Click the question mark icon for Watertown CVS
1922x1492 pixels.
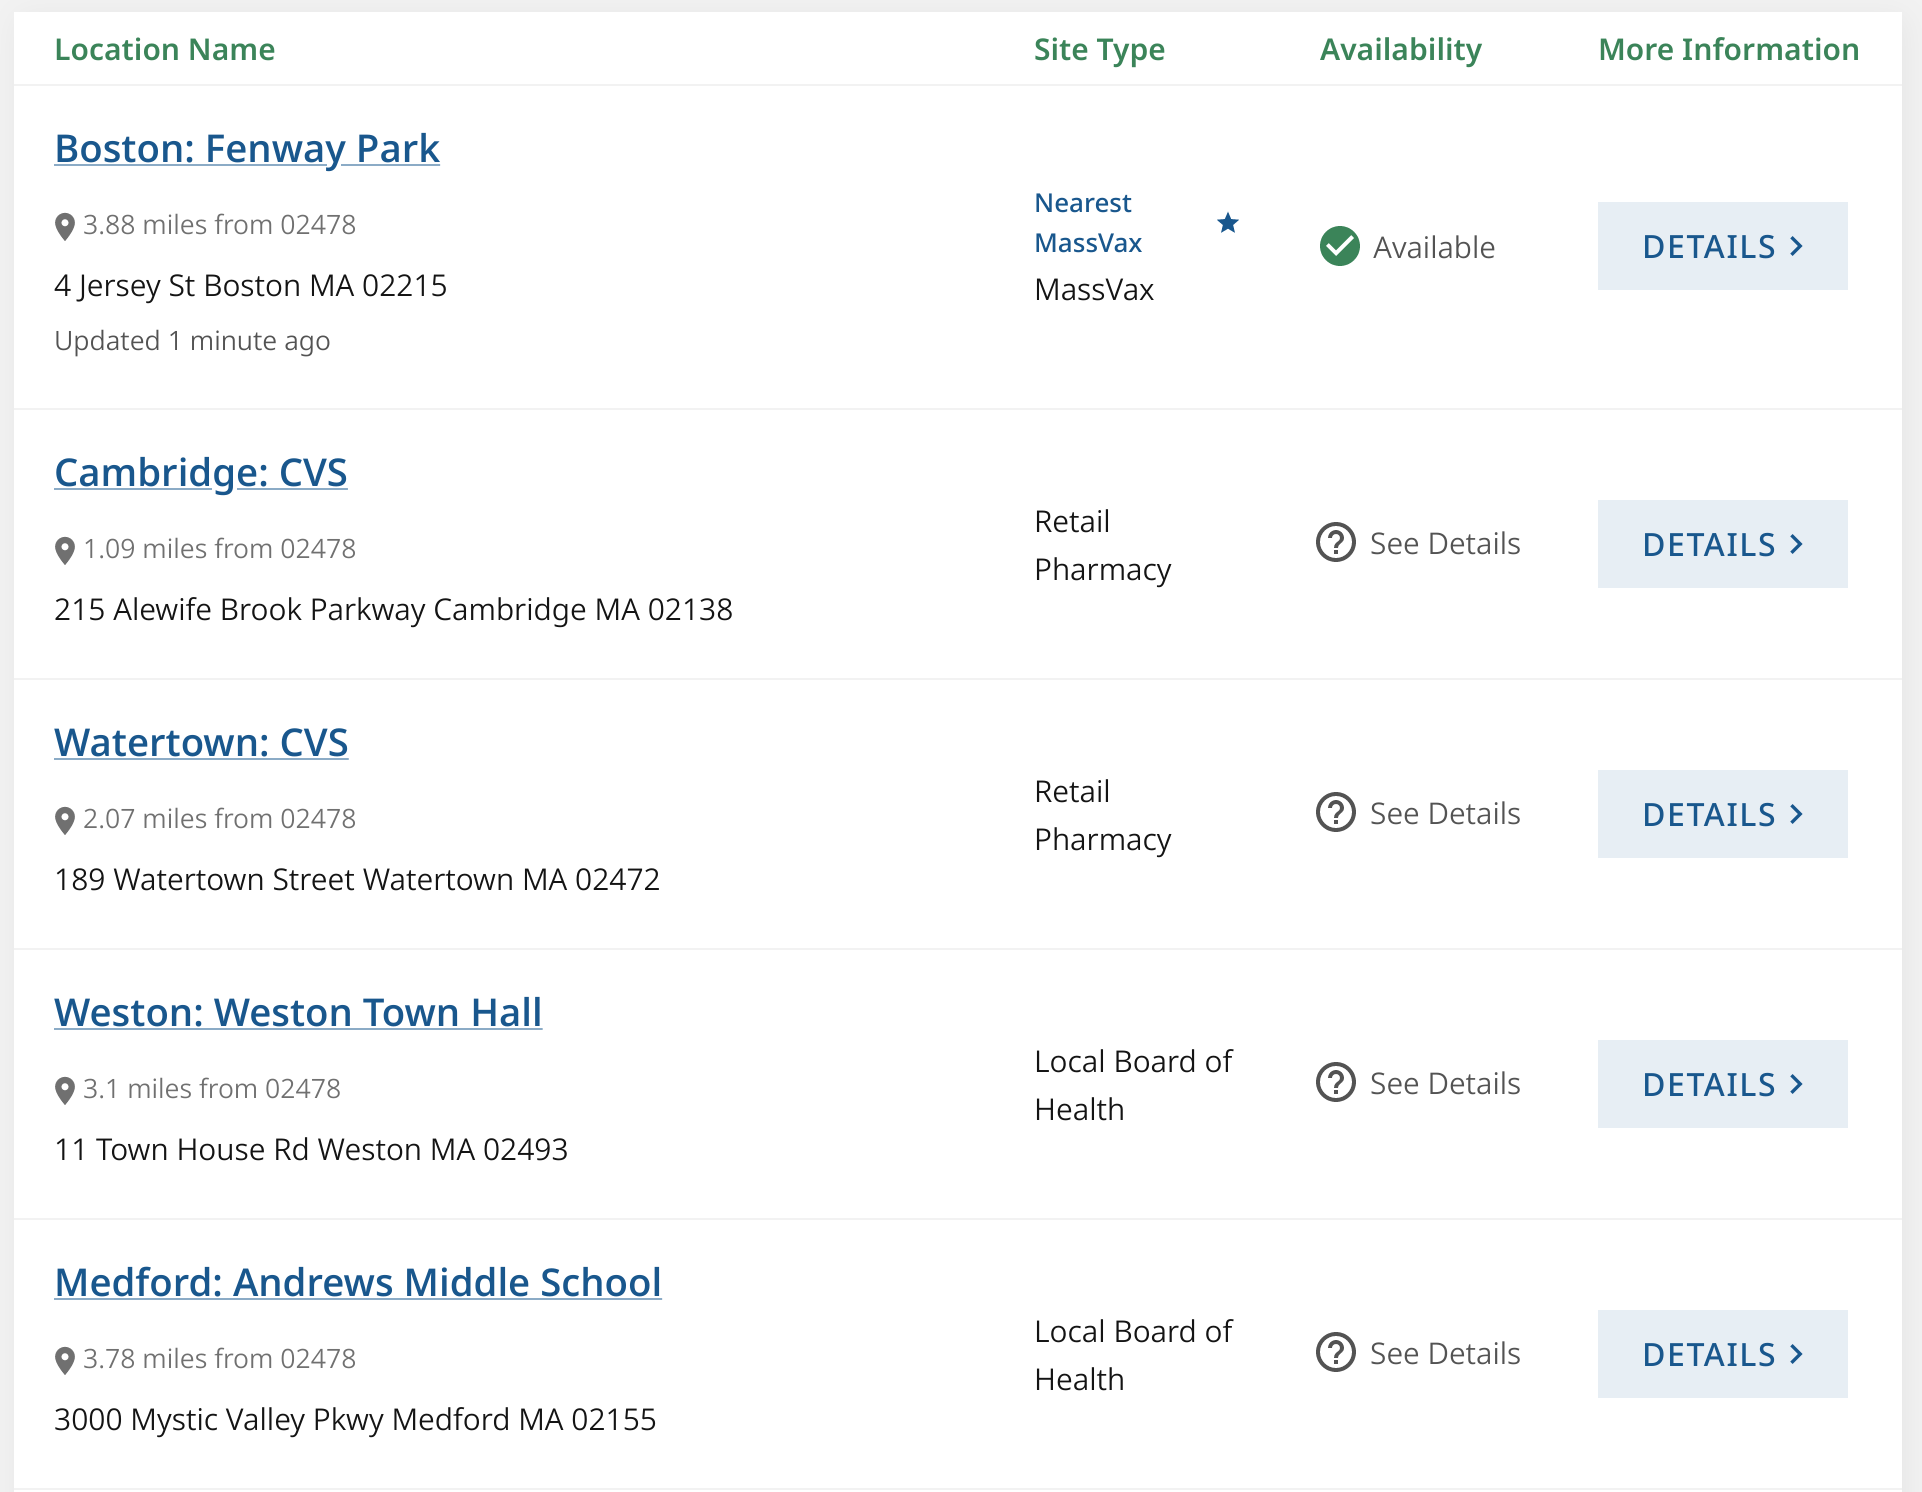tap(1335, 813)
